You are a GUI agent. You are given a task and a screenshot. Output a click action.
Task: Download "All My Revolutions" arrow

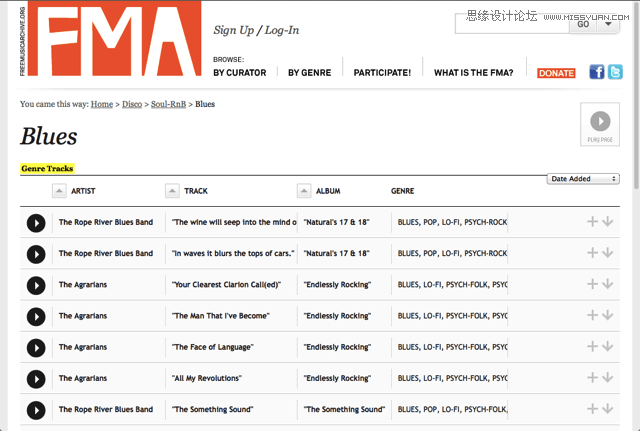point(608,377)
